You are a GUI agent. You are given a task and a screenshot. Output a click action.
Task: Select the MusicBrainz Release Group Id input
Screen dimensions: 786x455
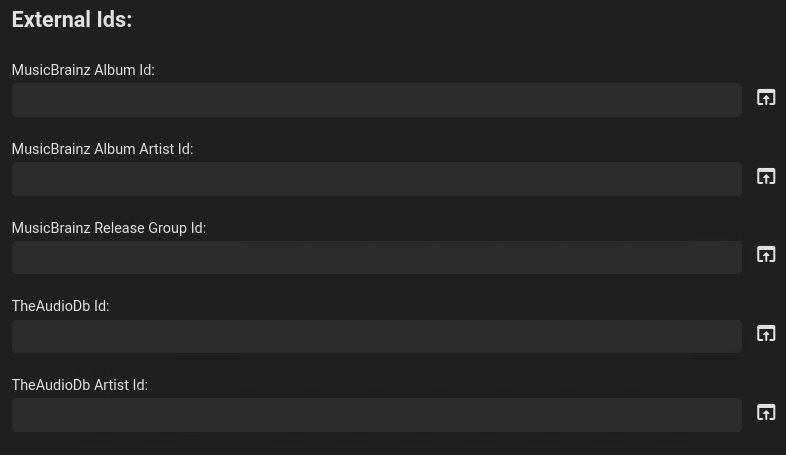coord(376,257)
